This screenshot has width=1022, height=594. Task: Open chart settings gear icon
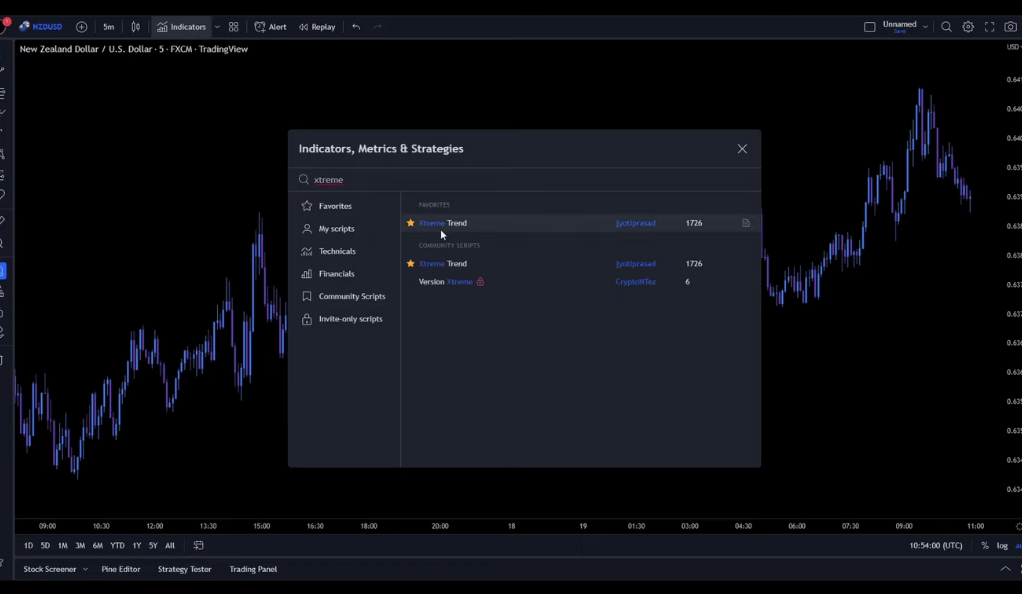pyautogui.click(x=967, y=27)
